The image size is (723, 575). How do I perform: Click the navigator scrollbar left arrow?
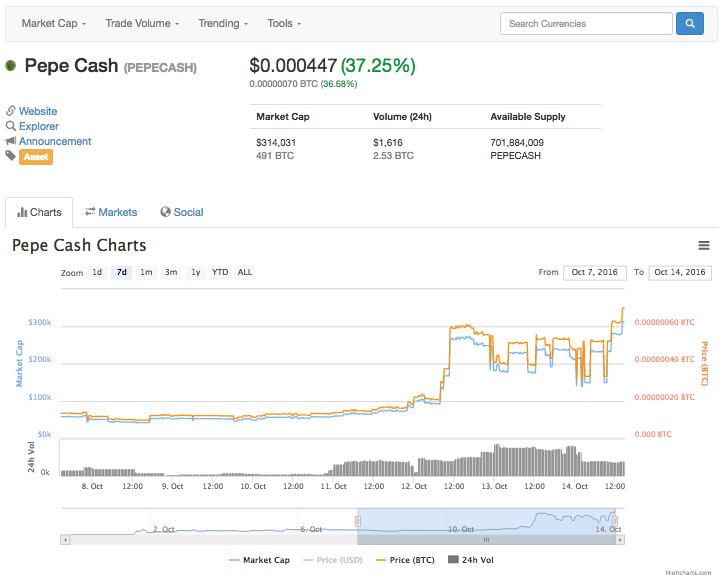65,539
